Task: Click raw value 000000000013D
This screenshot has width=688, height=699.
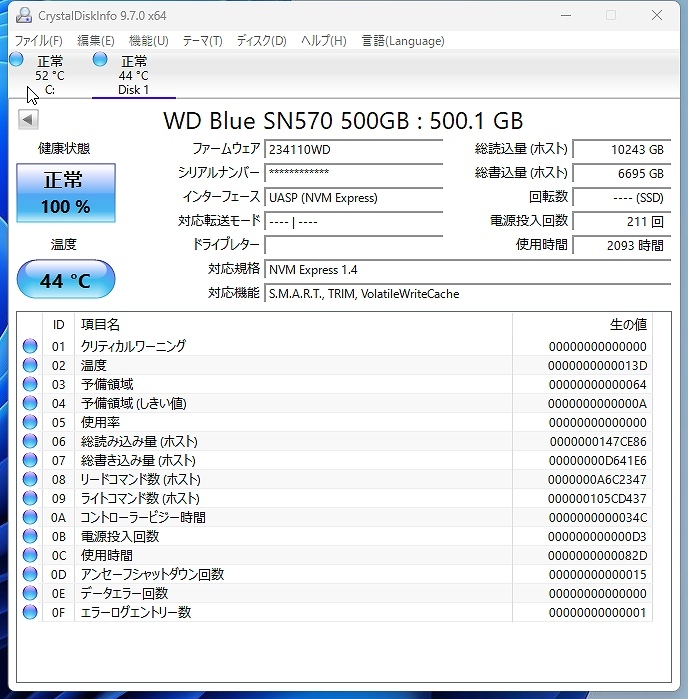Action: coord(597,366)
